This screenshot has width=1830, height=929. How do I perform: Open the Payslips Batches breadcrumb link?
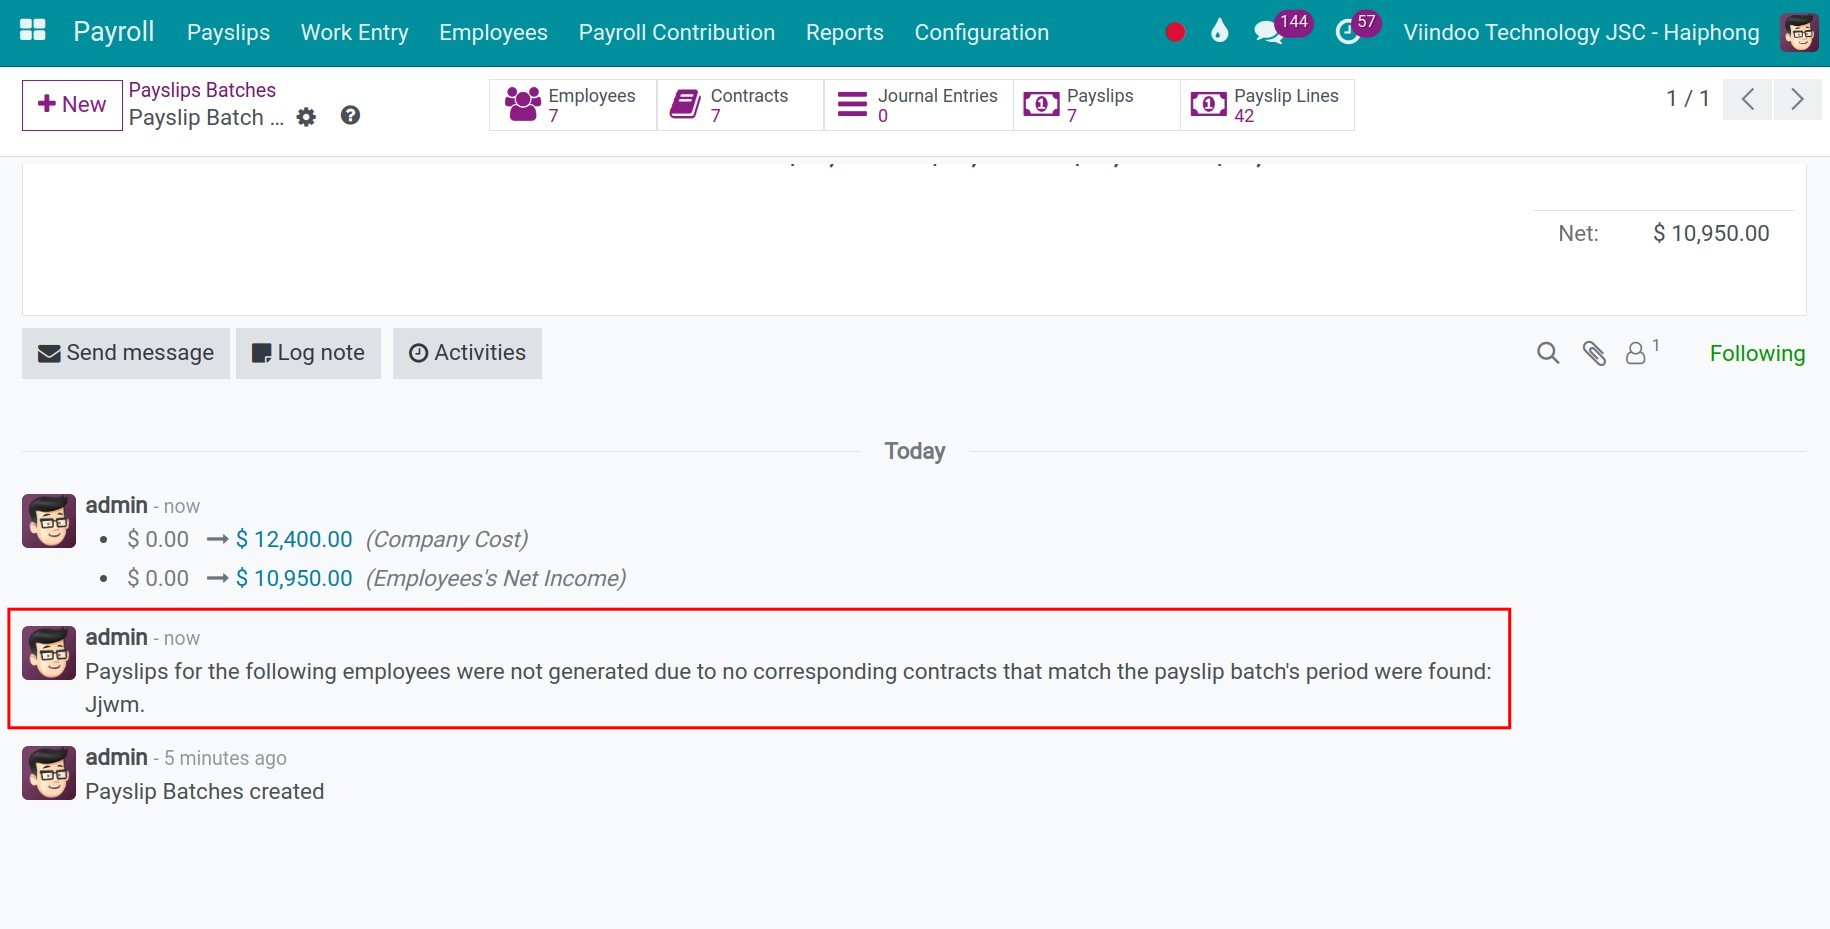click(202, 89)
